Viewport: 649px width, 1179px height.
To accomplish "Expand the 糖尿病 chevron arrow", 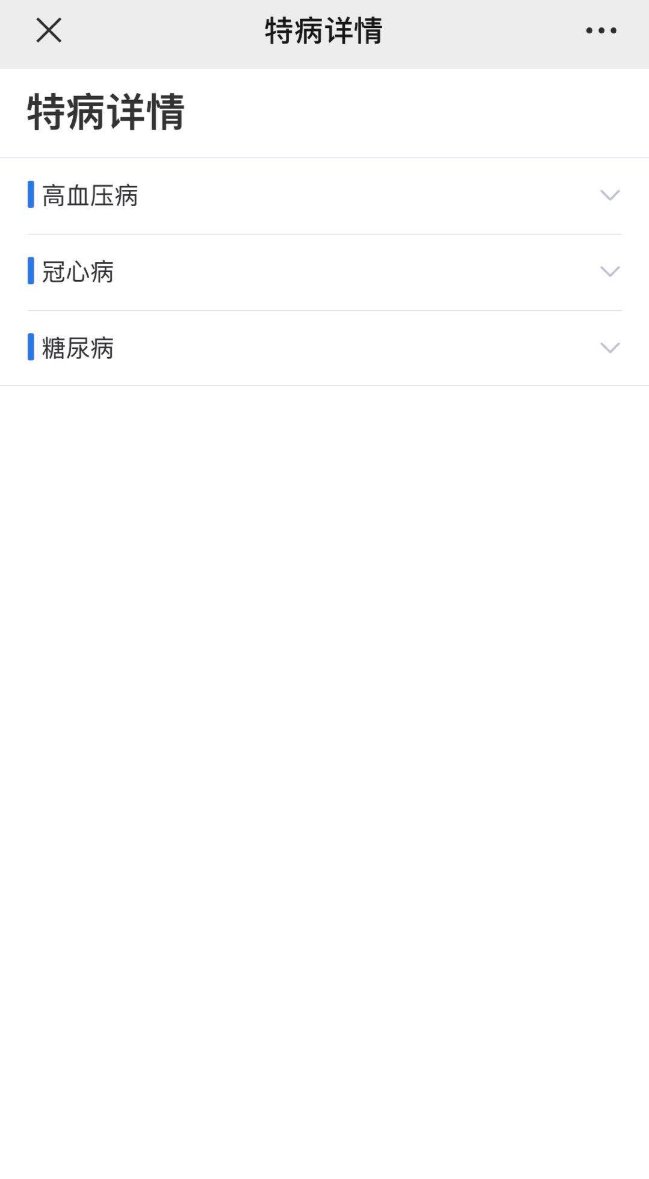I will pyautogui.click(x=610, y=347).
